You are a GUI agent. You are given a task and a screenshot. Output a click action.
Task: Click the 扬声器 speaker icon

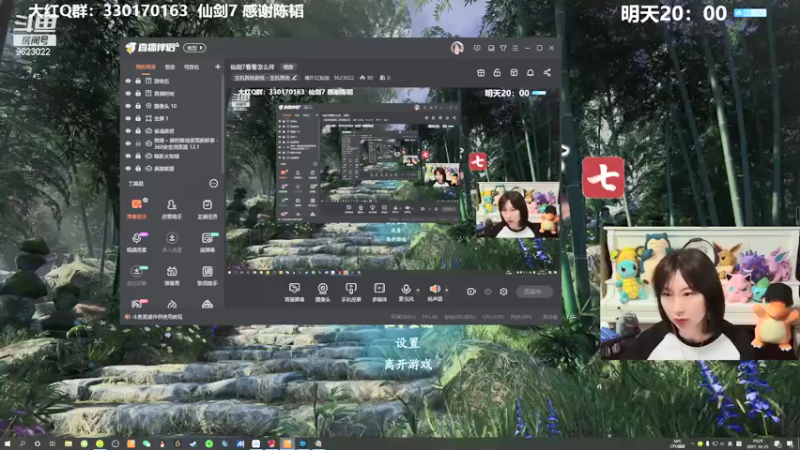[x=435, y=289]
